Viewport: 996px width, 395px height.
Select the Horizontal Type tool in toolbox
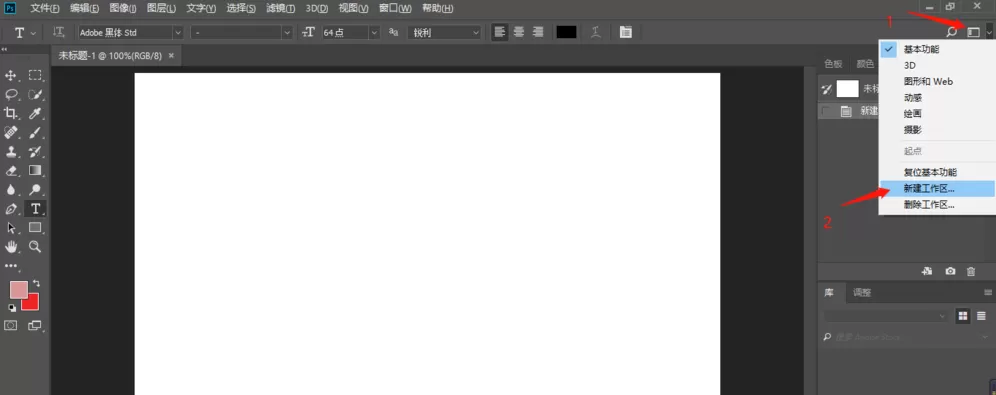(36, 208)
